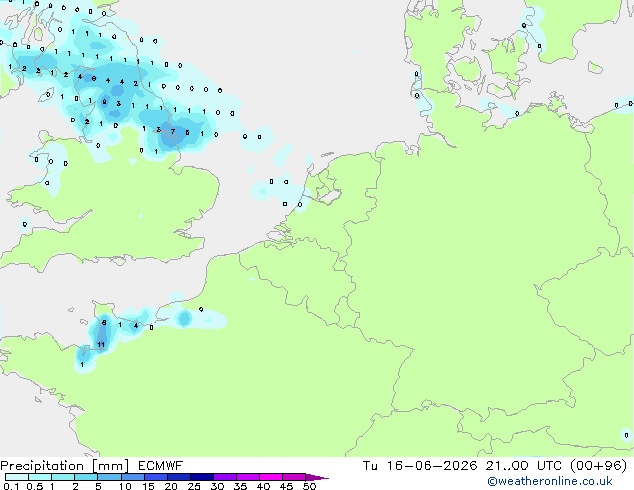The height and width of the screenshot is (490, 634).
Task: Click the forecast date 'Tu 16-06-2026' text
Action: pyautogui.click(x=420, y=466)
